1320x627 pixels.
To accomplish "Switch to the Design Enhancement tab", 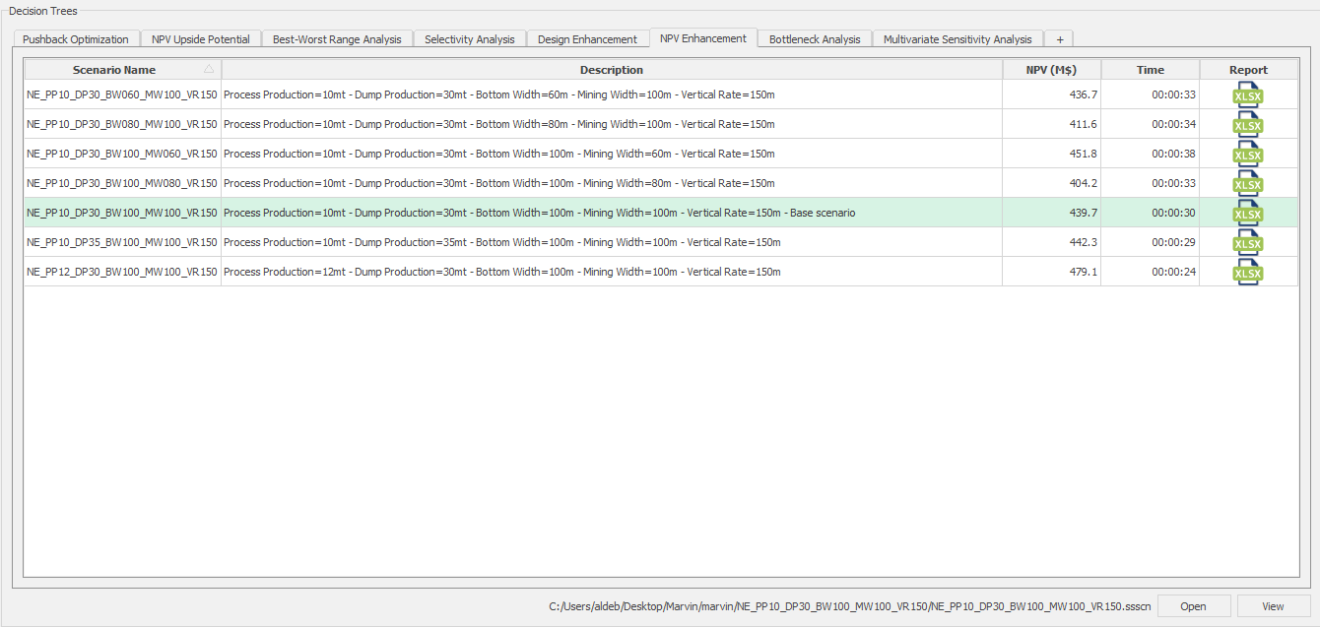I will 588,38.
